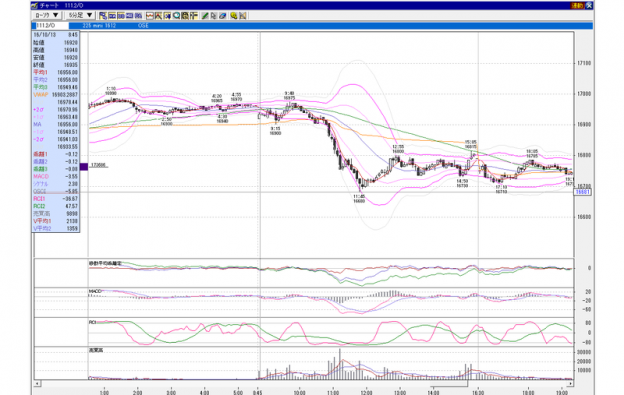Click the 1112/O symbol code field
This screenshot has height=395, width=624.
click(x=50, y=25)
